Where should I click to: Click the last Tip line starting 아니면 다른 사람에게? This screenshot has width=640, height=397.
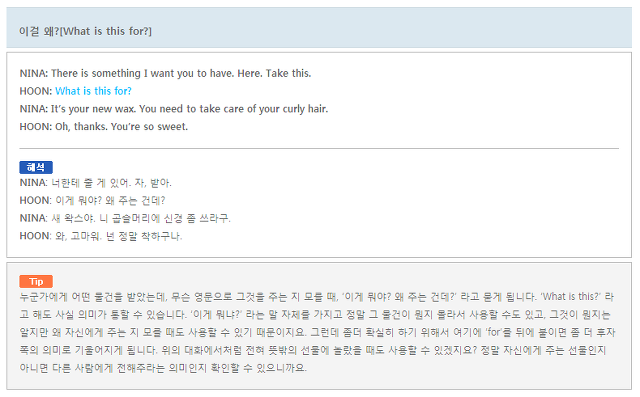[163, 368]
